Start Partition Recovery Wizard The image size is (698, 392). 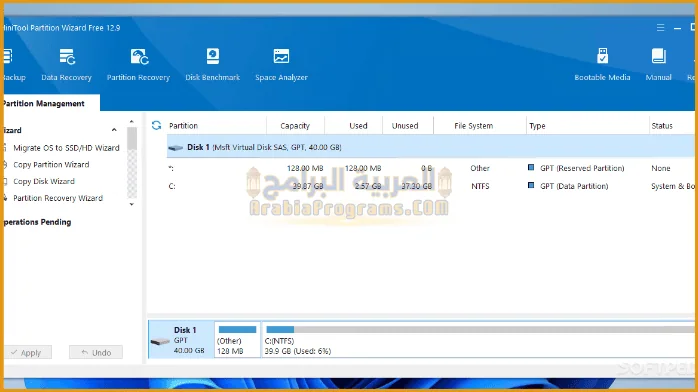(x=58, y=198)
